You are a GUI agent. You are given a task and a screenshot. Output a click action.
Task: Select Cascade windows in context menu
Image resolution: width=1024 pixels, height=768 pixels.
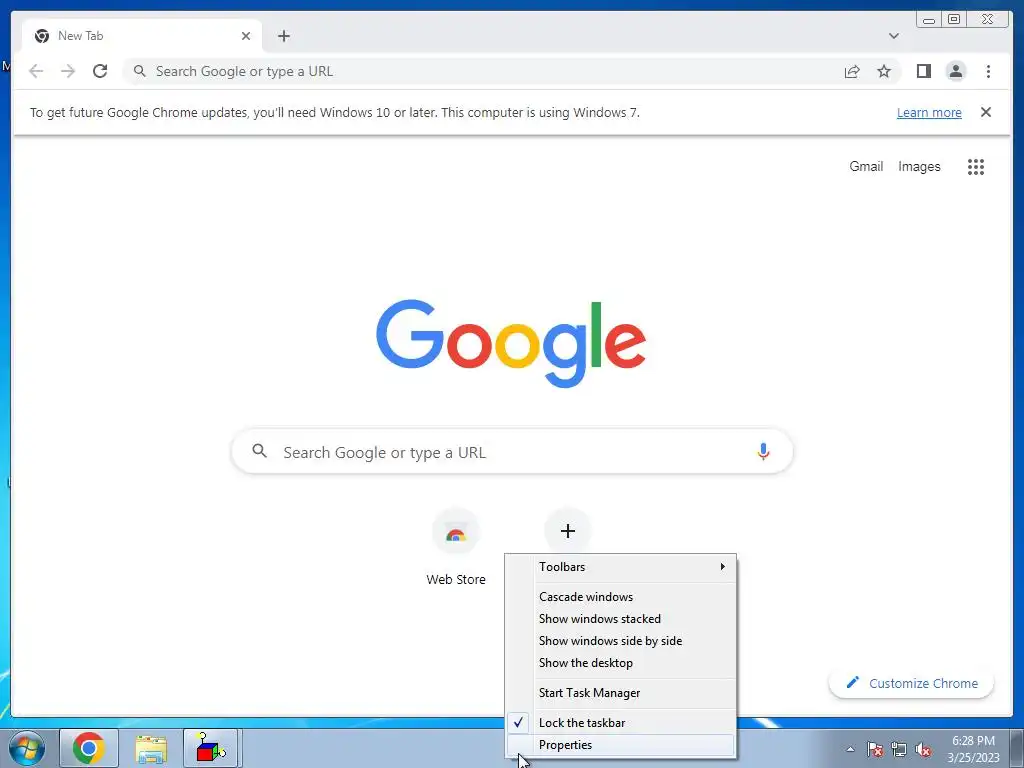click(620, 597)
